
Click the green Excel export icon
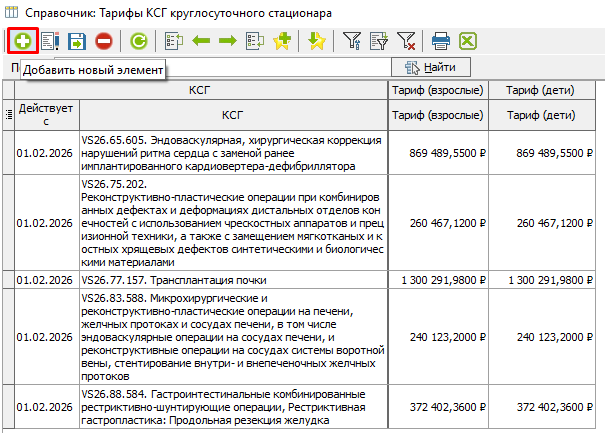click(468, 41)
